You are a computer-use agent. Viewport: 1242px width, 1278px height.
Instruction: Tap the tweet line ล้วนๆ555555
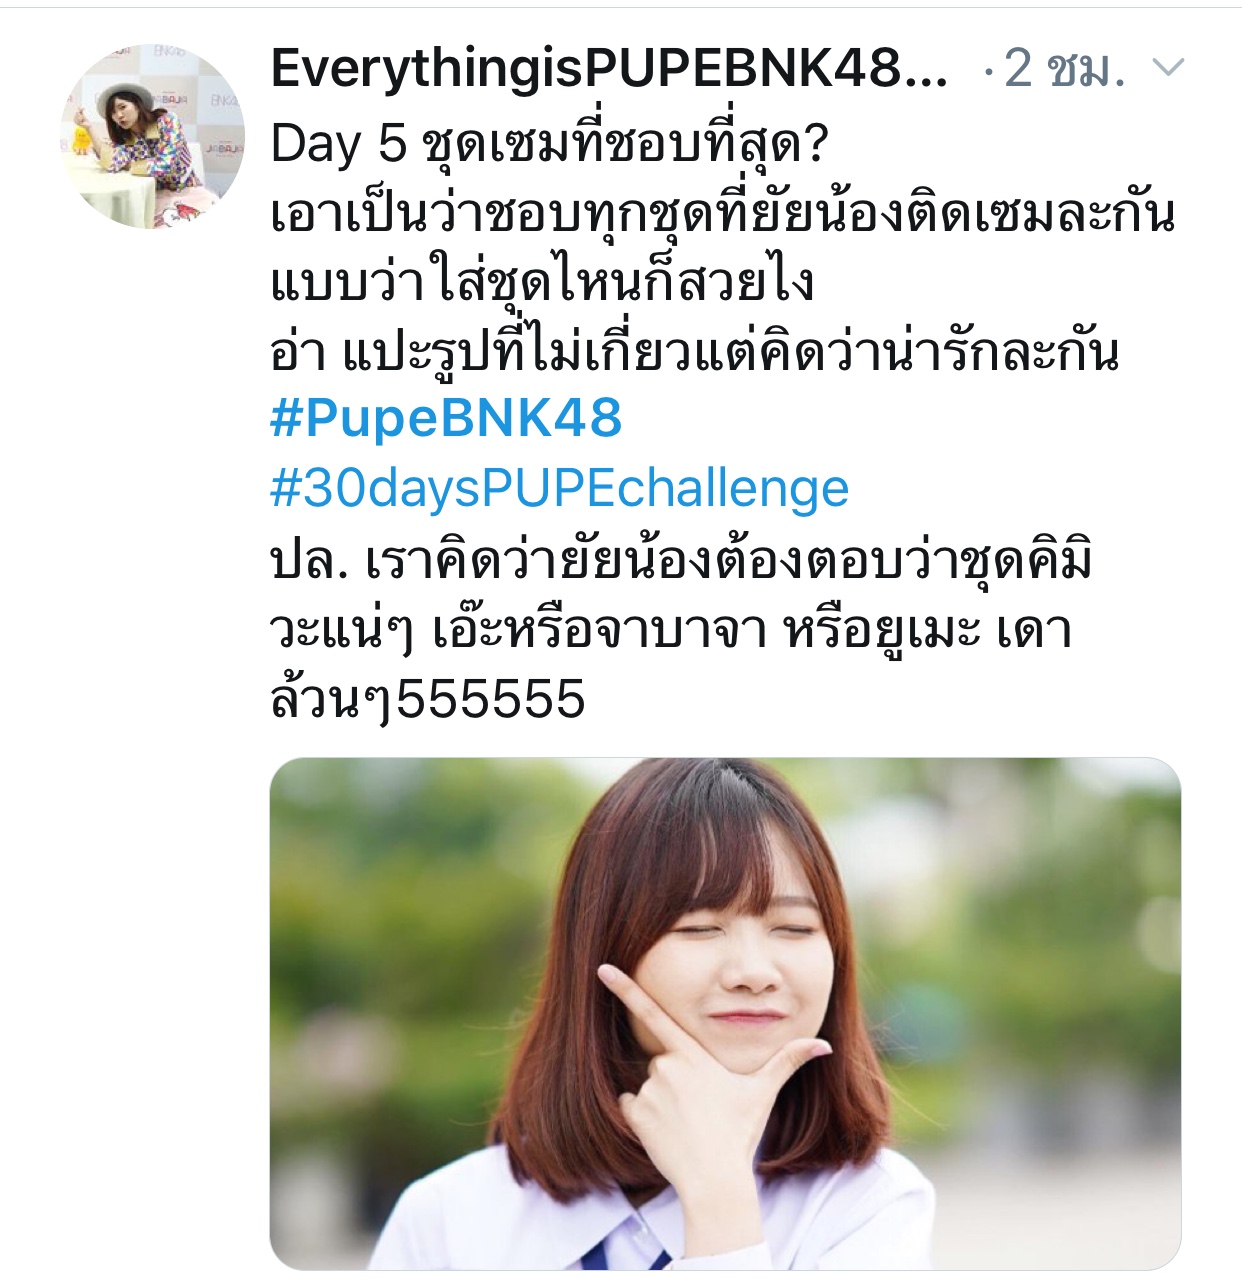(x=428, y=699)
